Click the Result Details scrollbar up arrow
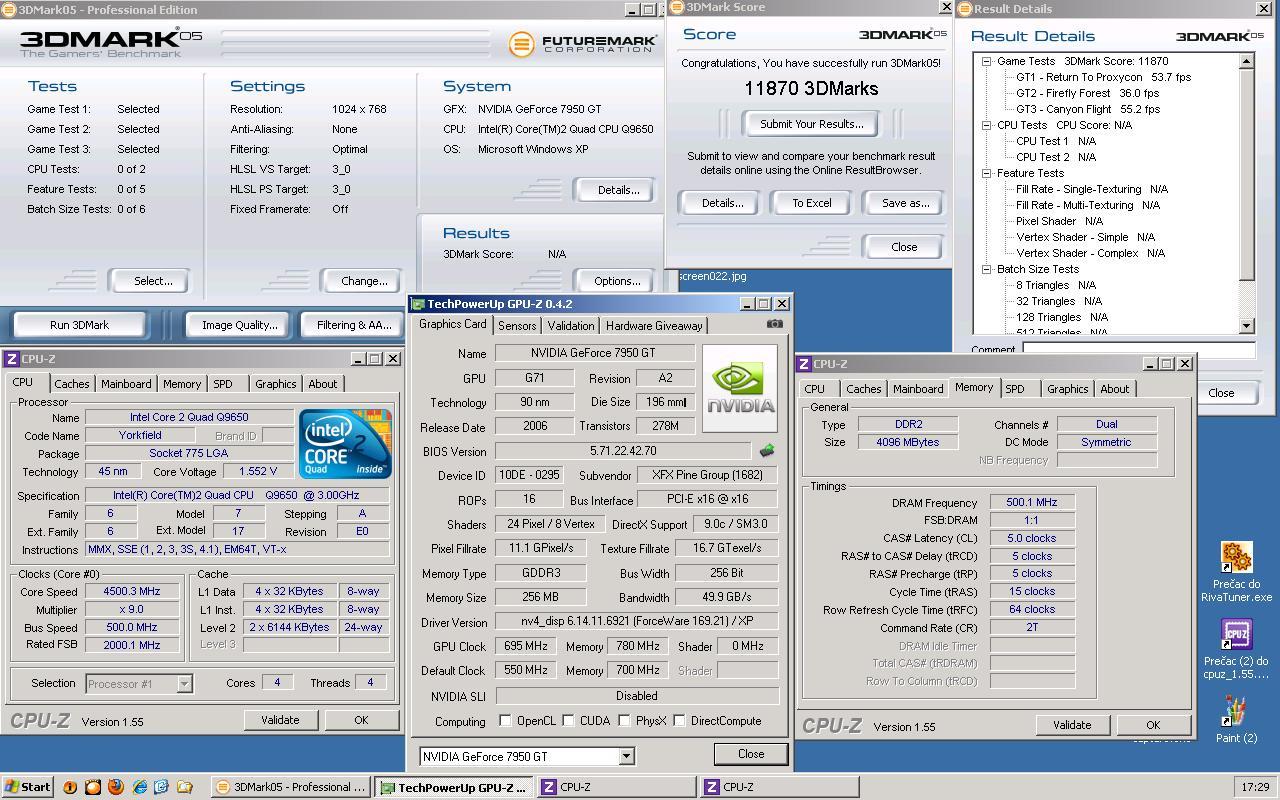This screenshot has height=800, width=1280. [x=1246, y=61]
